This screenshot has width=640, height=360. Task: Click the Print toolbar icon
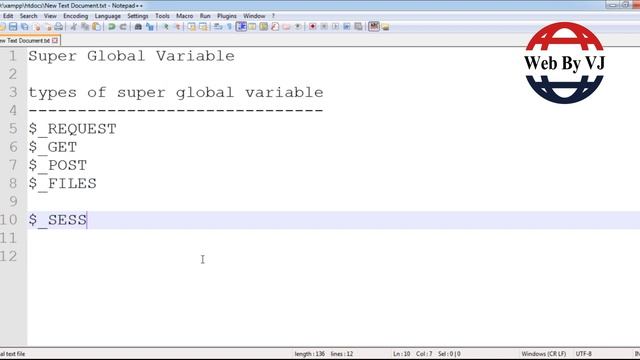pyautogui.click(x=59, y=27)
